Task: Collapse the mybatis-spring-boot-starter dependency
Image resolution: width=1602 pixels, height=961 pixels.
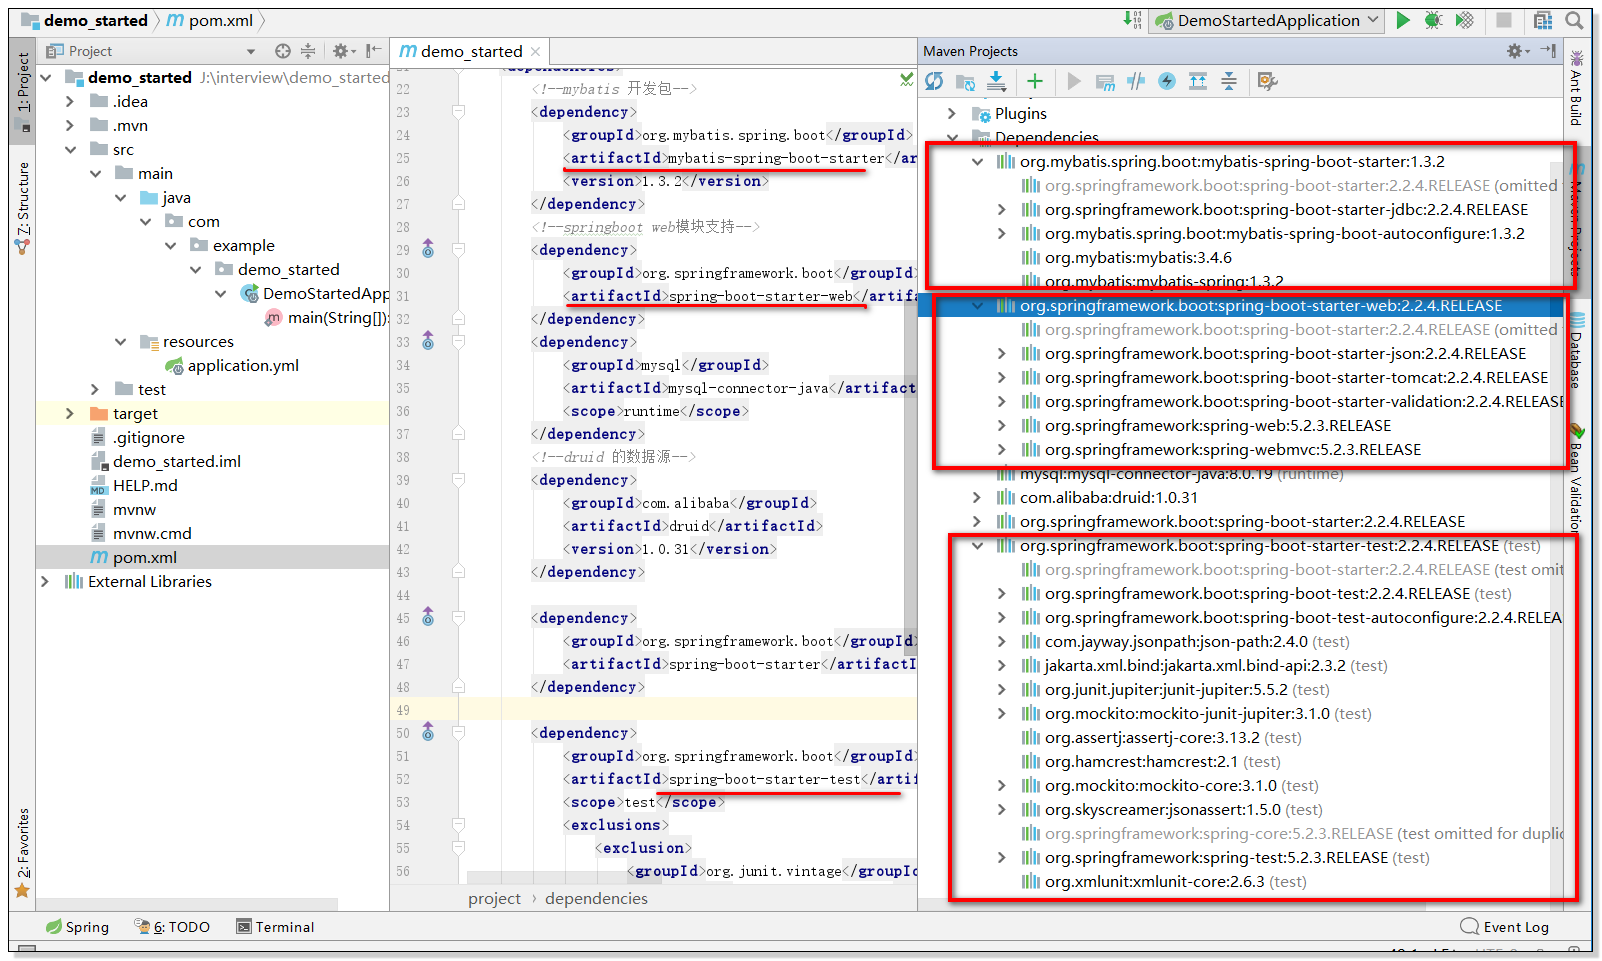Action: (x=977, y=161)
